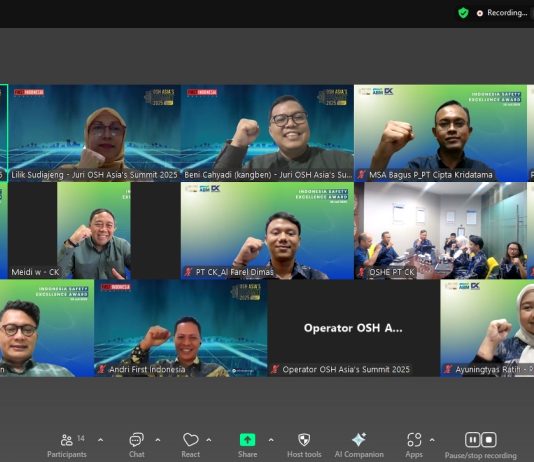Open the Participants panel icon

[x=66, y=440]
